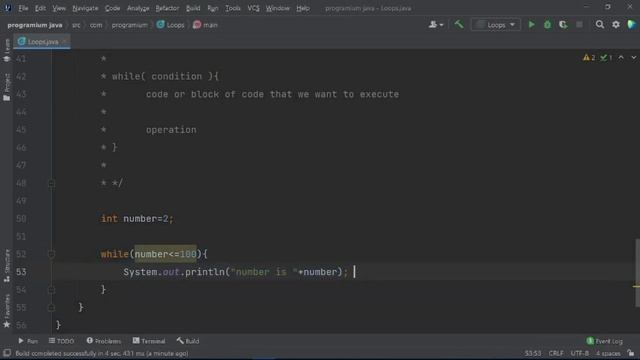The height and width of the screenshot is (360, 640).
Task: Open the Structure tool window
Action: pyautogui.click(x=7, y=266)
